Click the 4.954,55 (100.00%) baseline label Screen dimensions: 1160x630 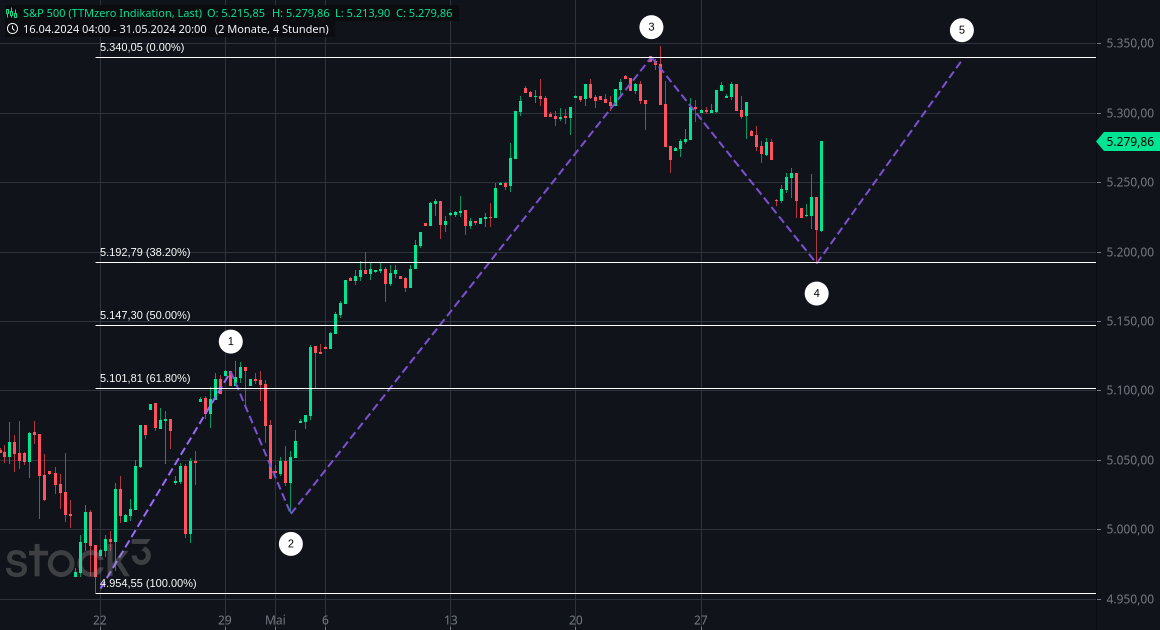[148, 582]
